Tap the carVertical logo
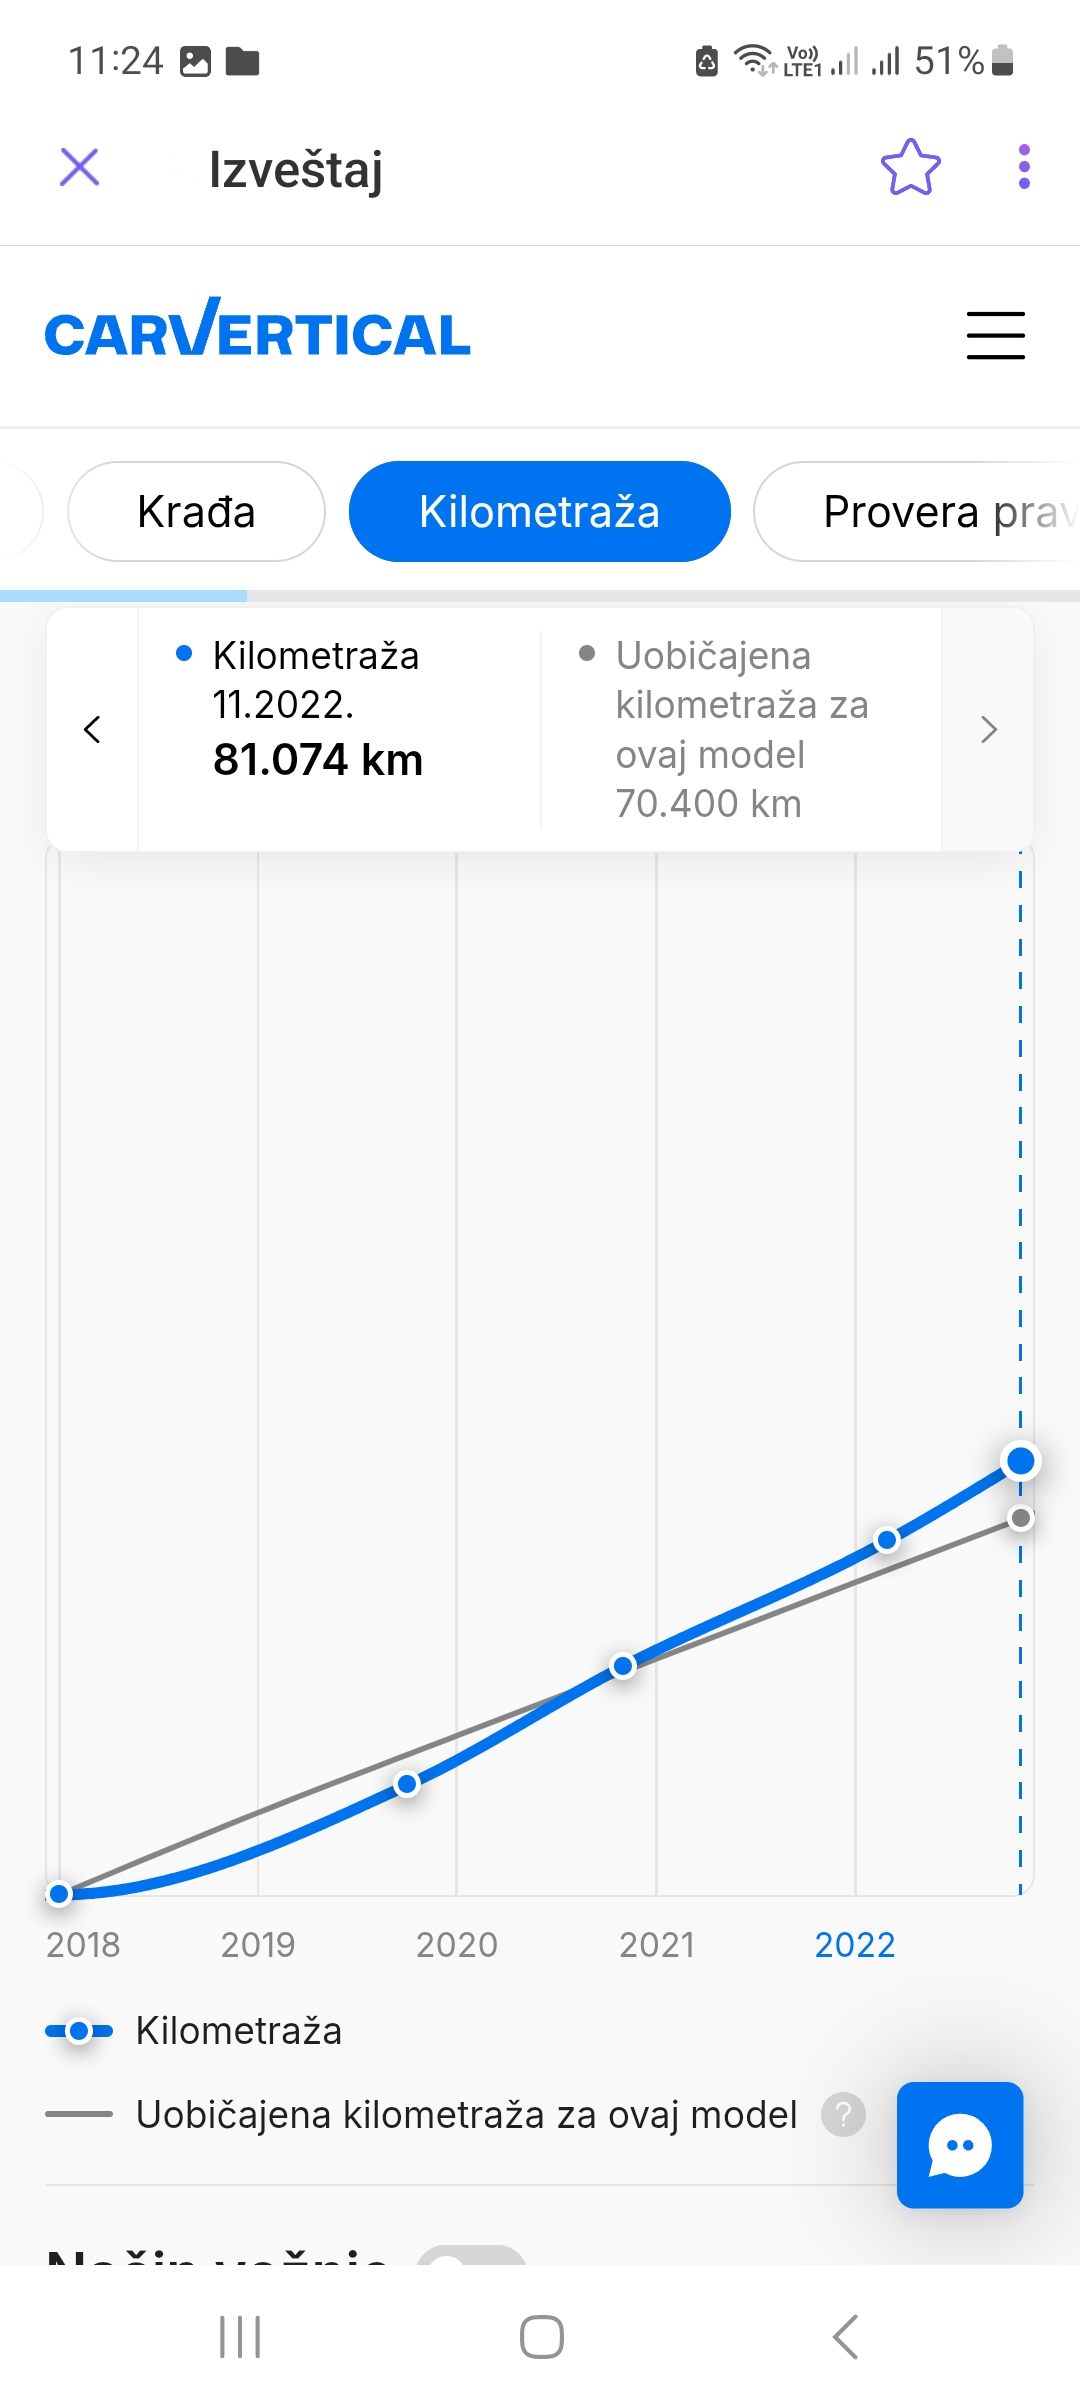Viewport: 1080px width, 2400px height. tap(257, 331)
